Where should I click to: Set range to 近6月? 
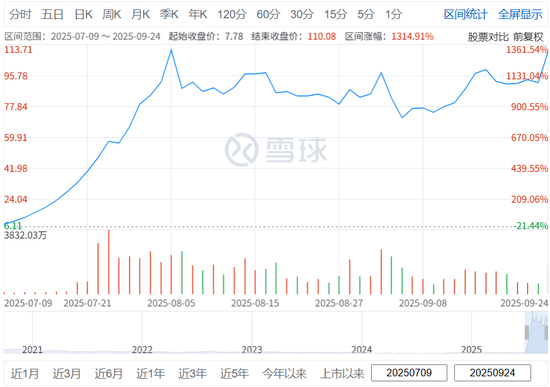click(x=109, y=373)
